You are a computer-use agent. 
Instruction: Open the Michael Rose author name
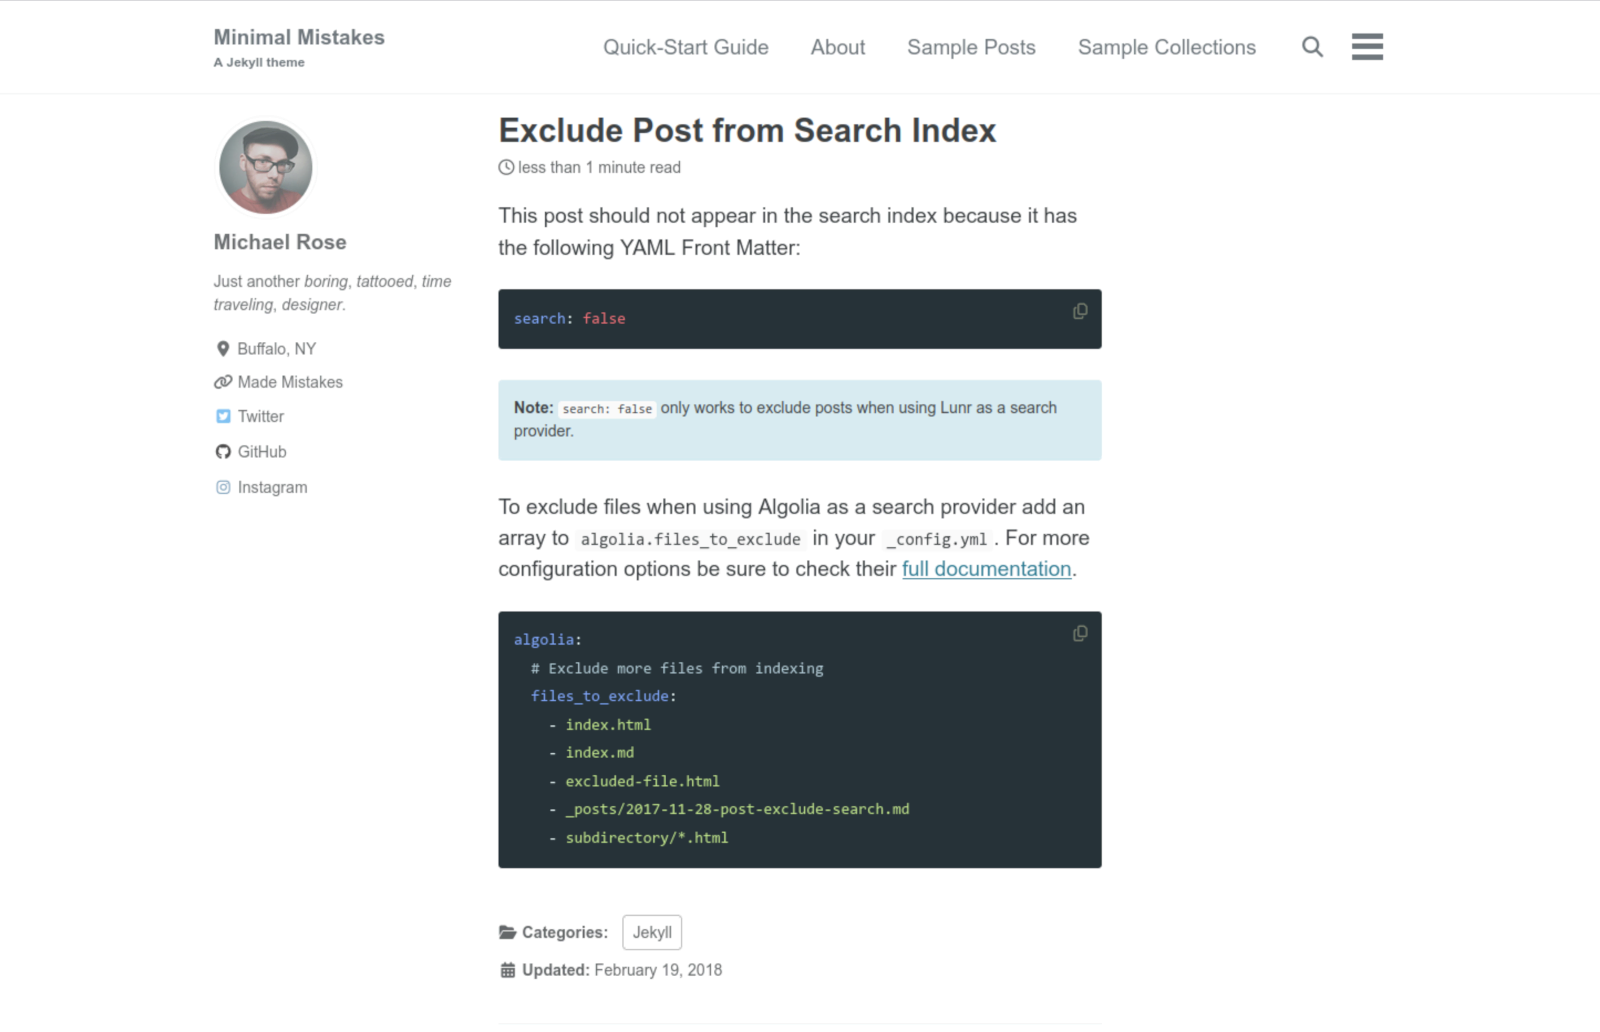click(280, 242)
